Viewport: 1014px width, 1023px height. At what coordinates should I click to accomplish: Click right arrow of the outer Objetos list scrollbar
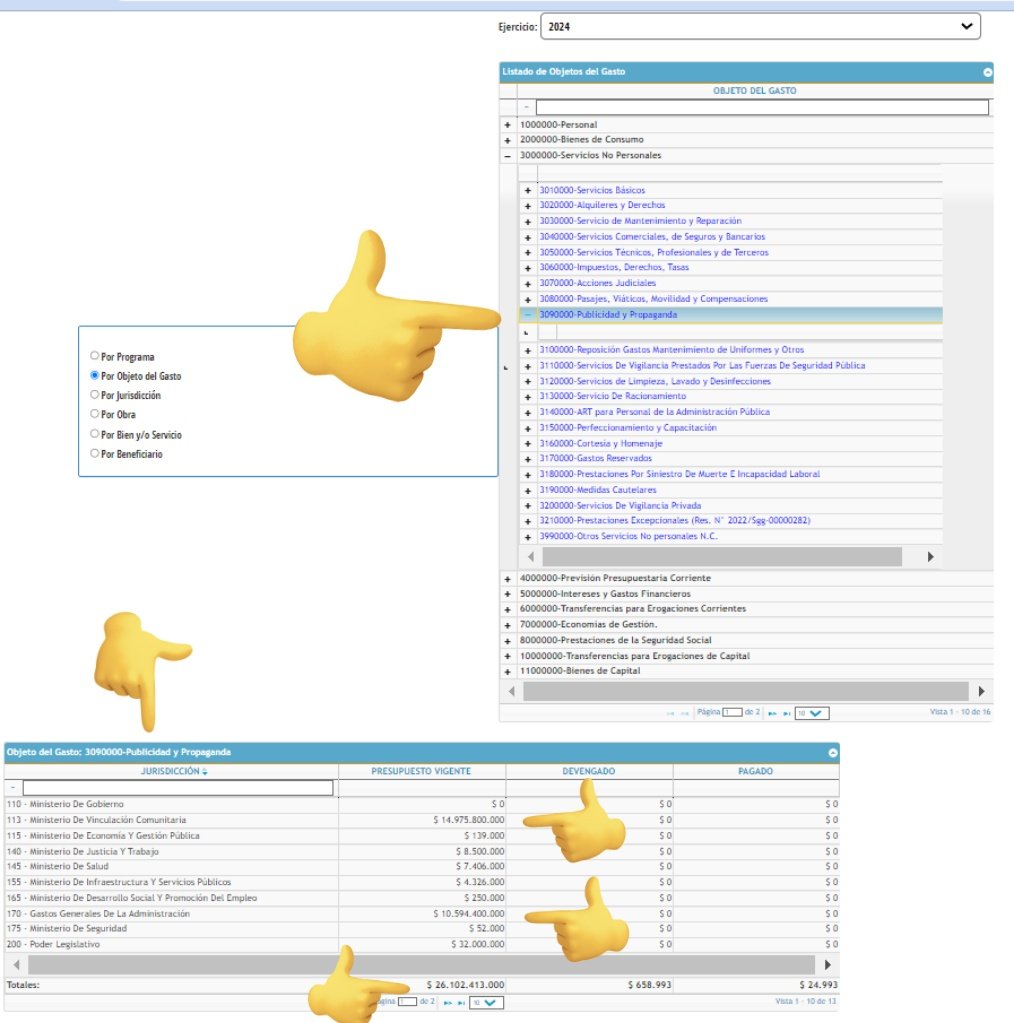(x=981, y=691)
